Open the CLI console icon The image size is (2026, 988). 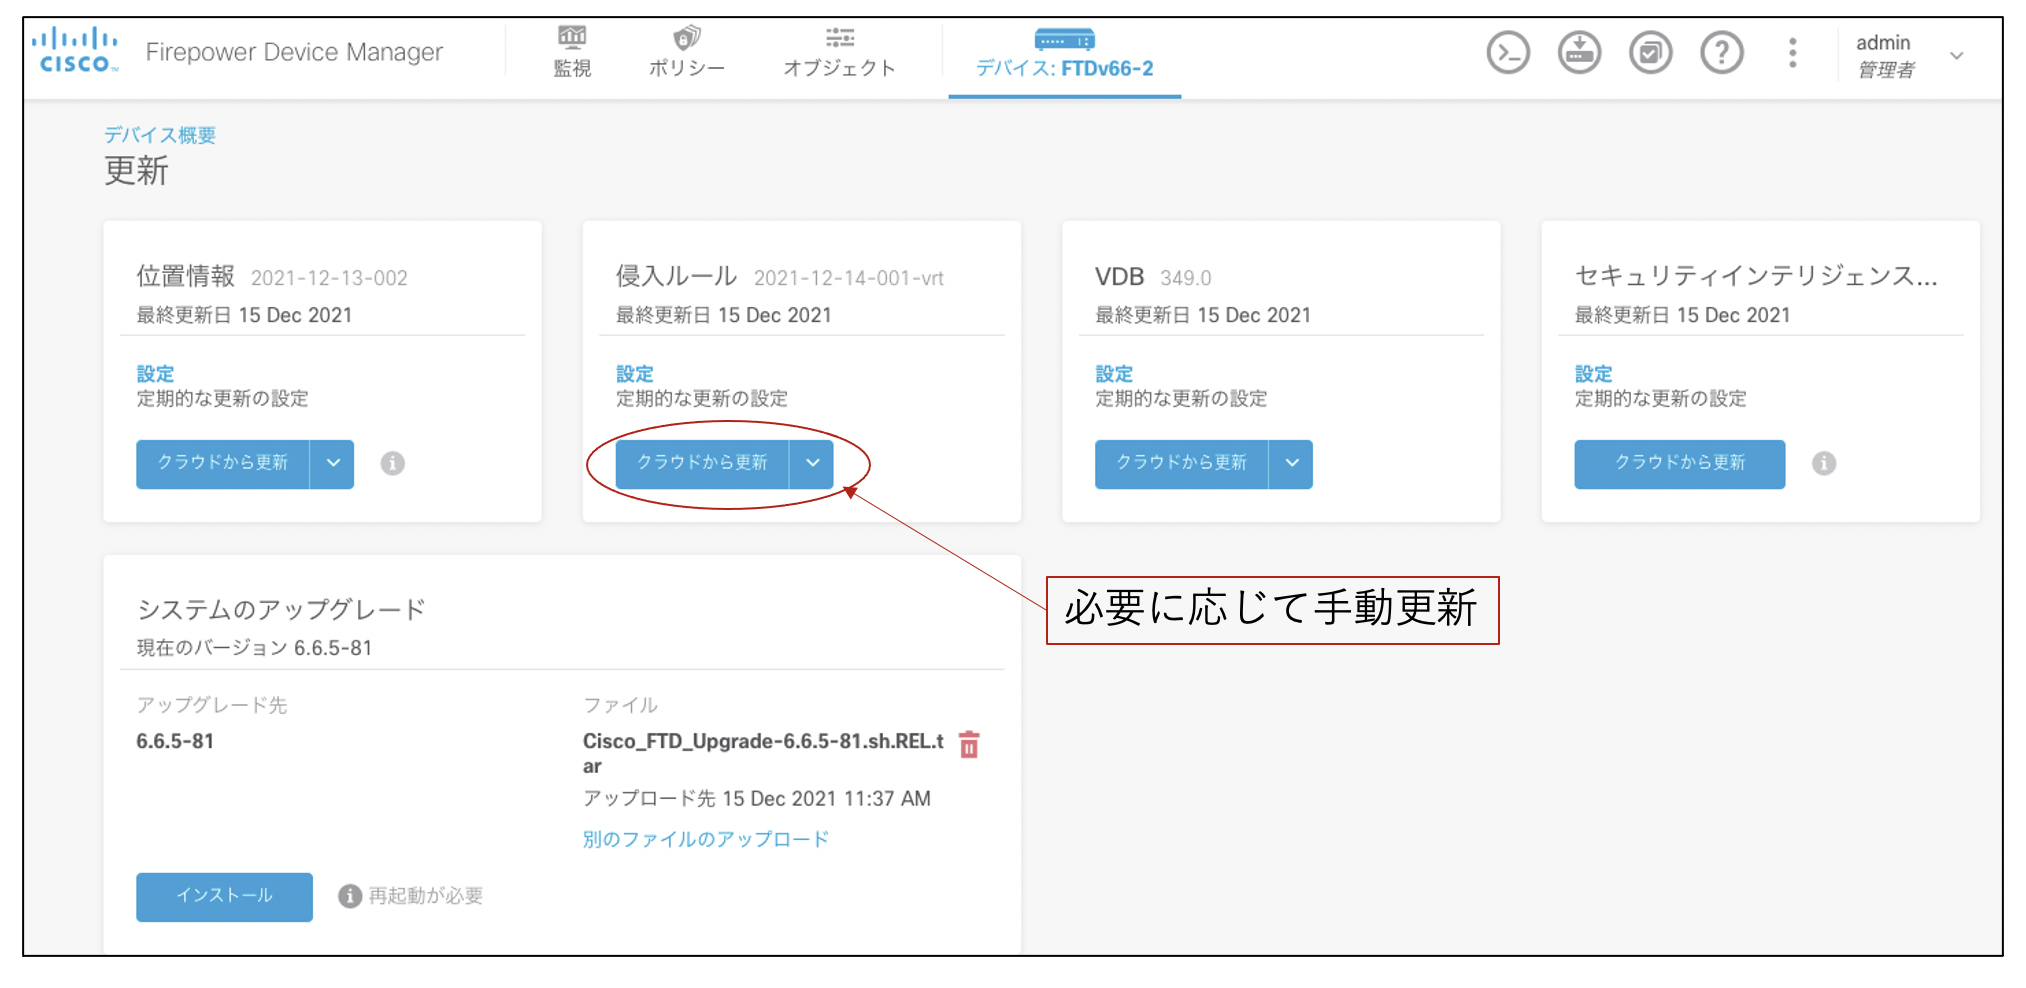[1507, 53]
